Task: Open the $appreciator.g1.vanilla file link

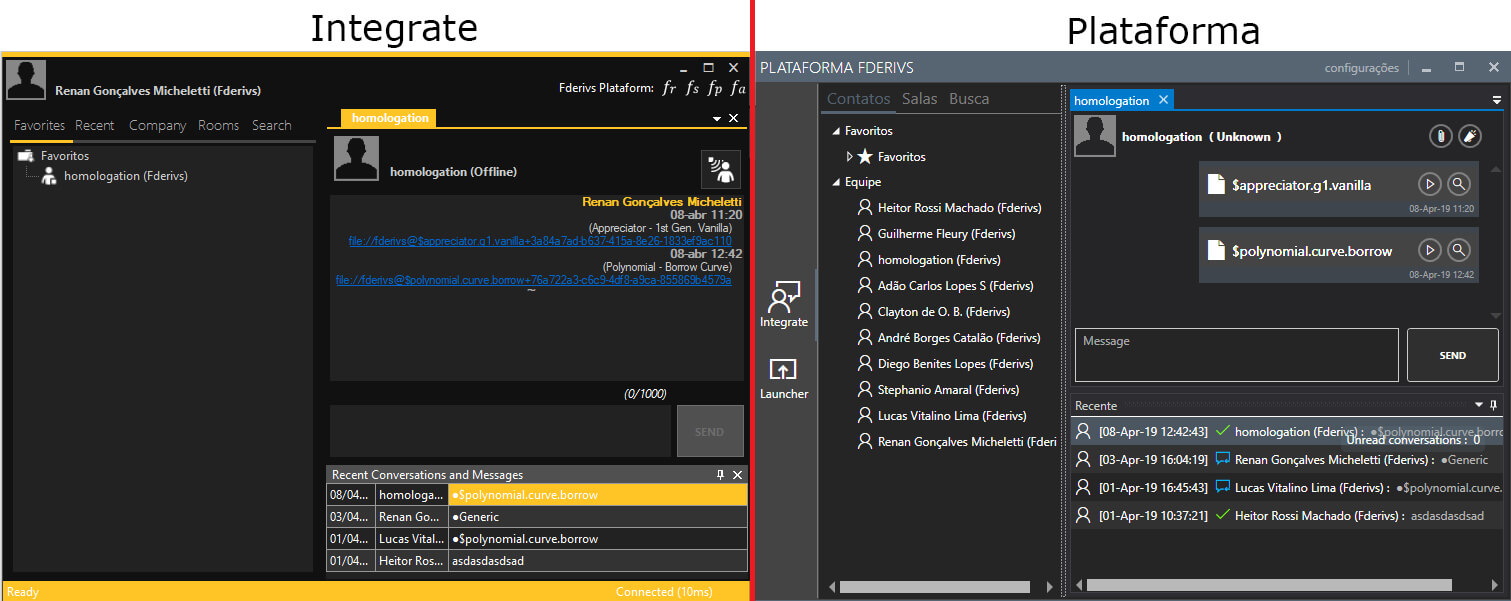Action: click(x=540, y=241)
